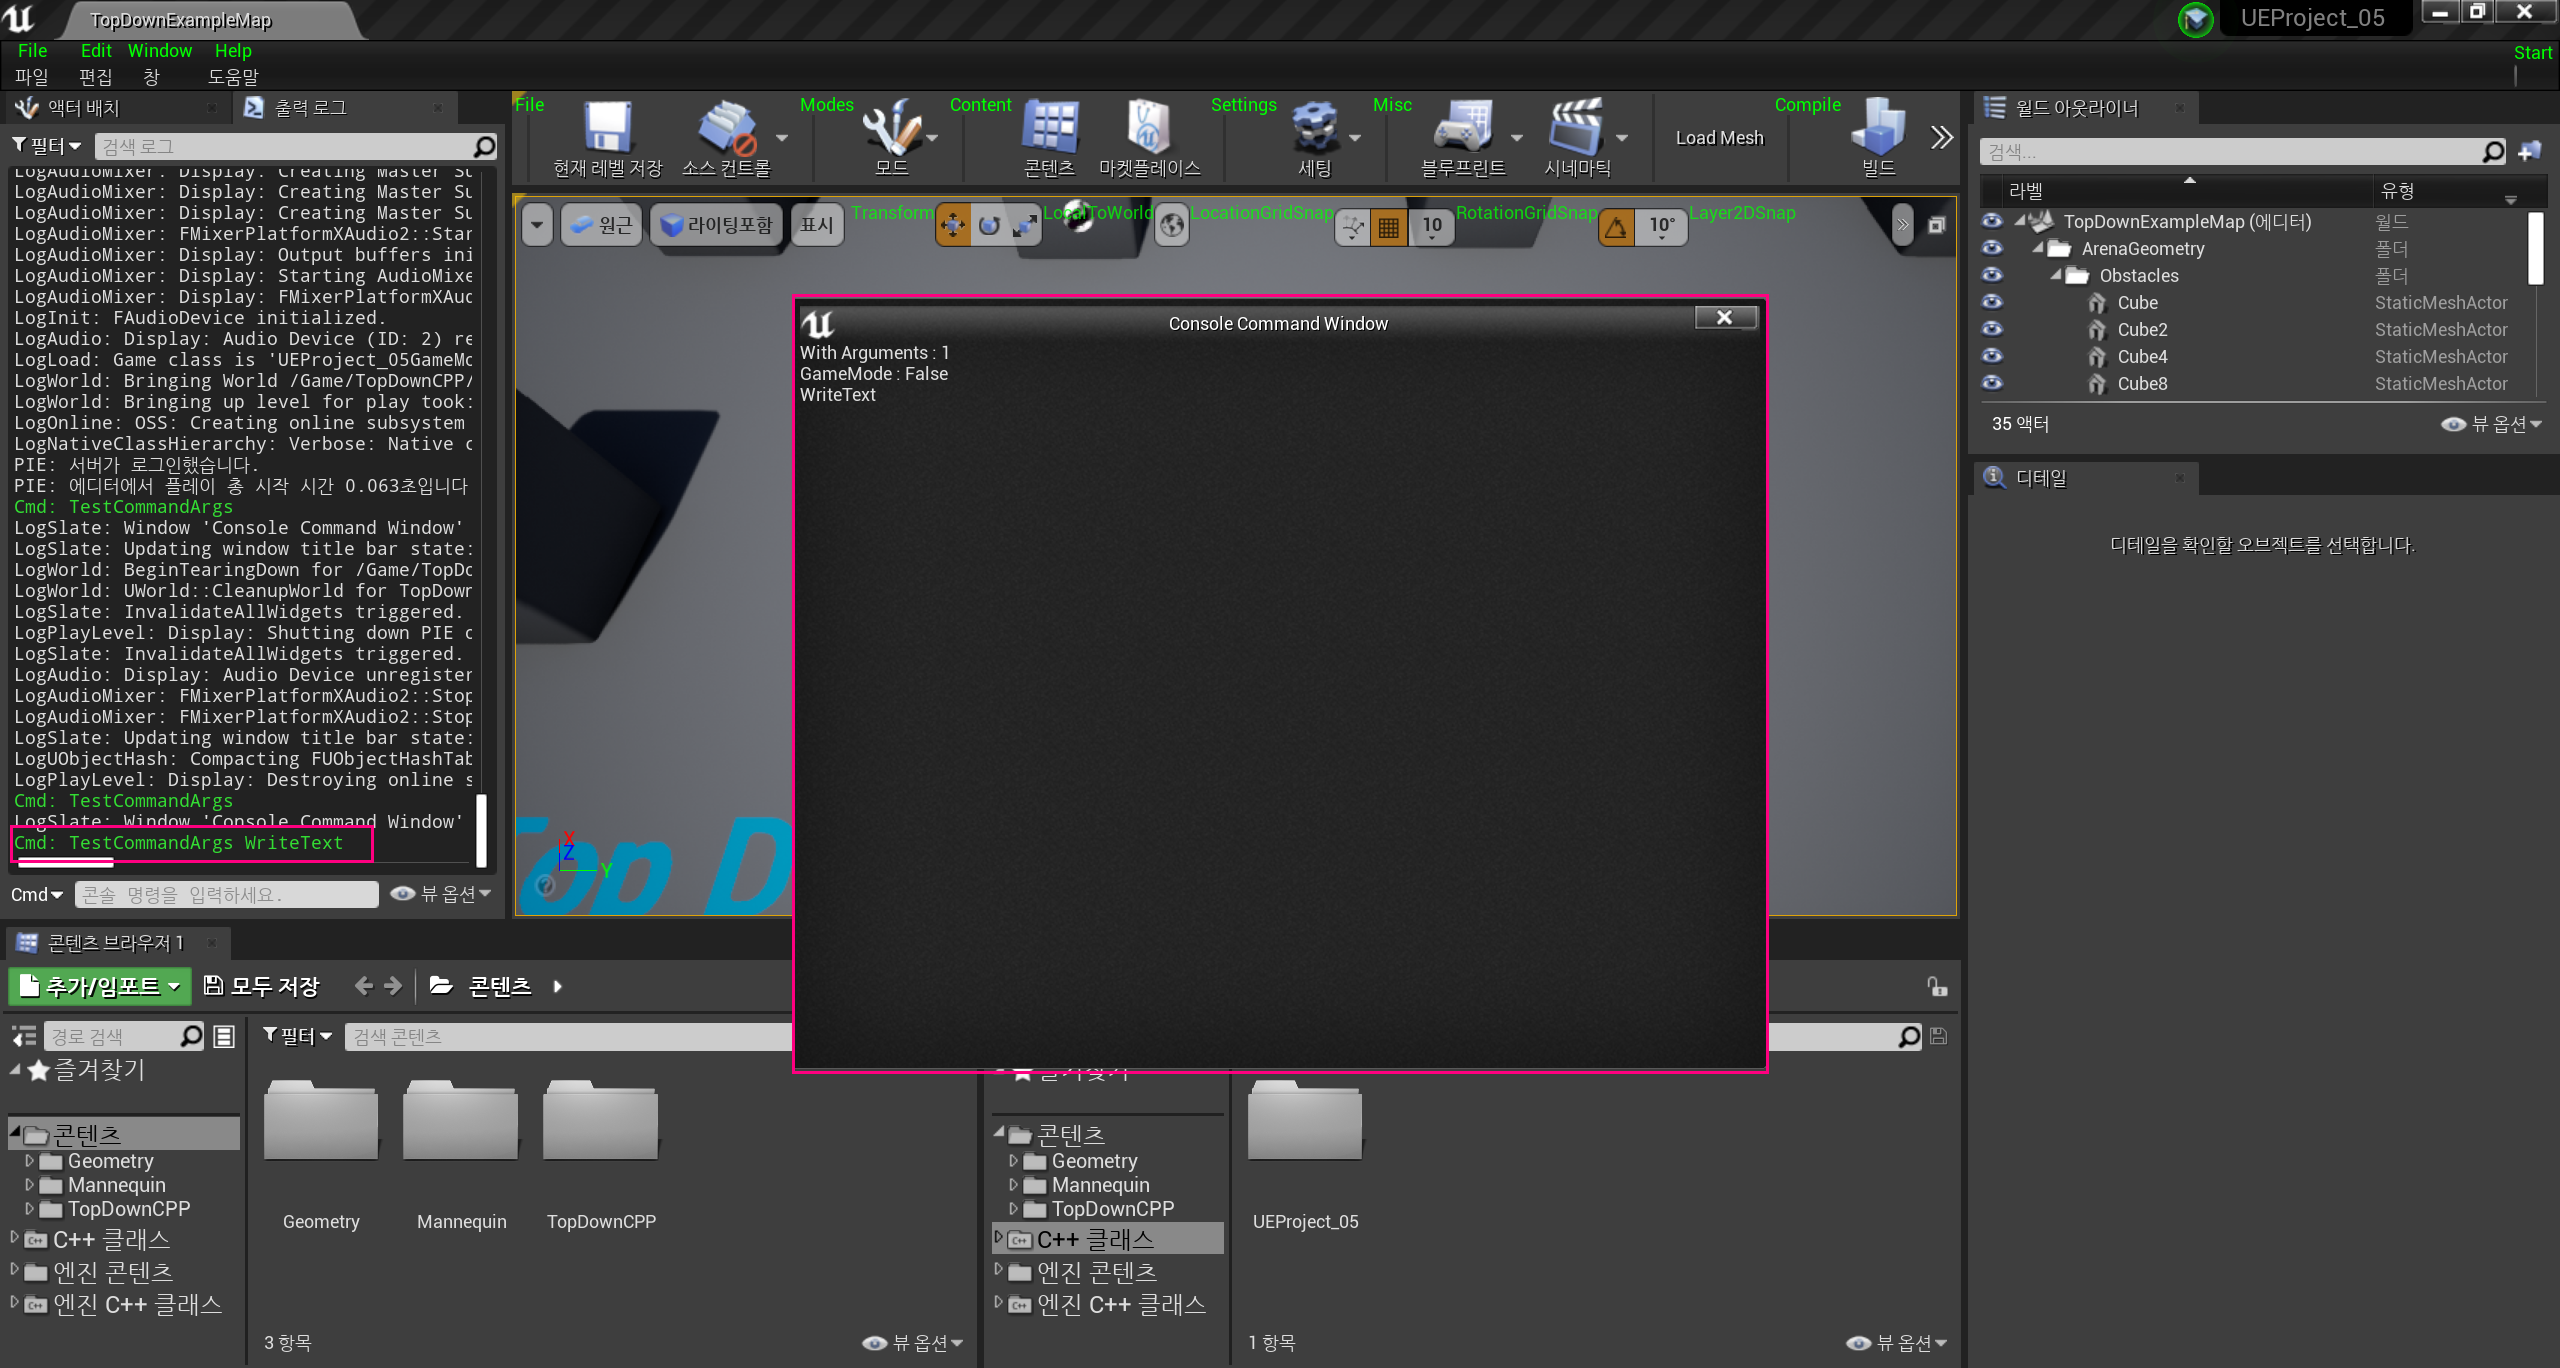
Task: Toggle location grid snapping button
Action: (x=1388, y=227)
